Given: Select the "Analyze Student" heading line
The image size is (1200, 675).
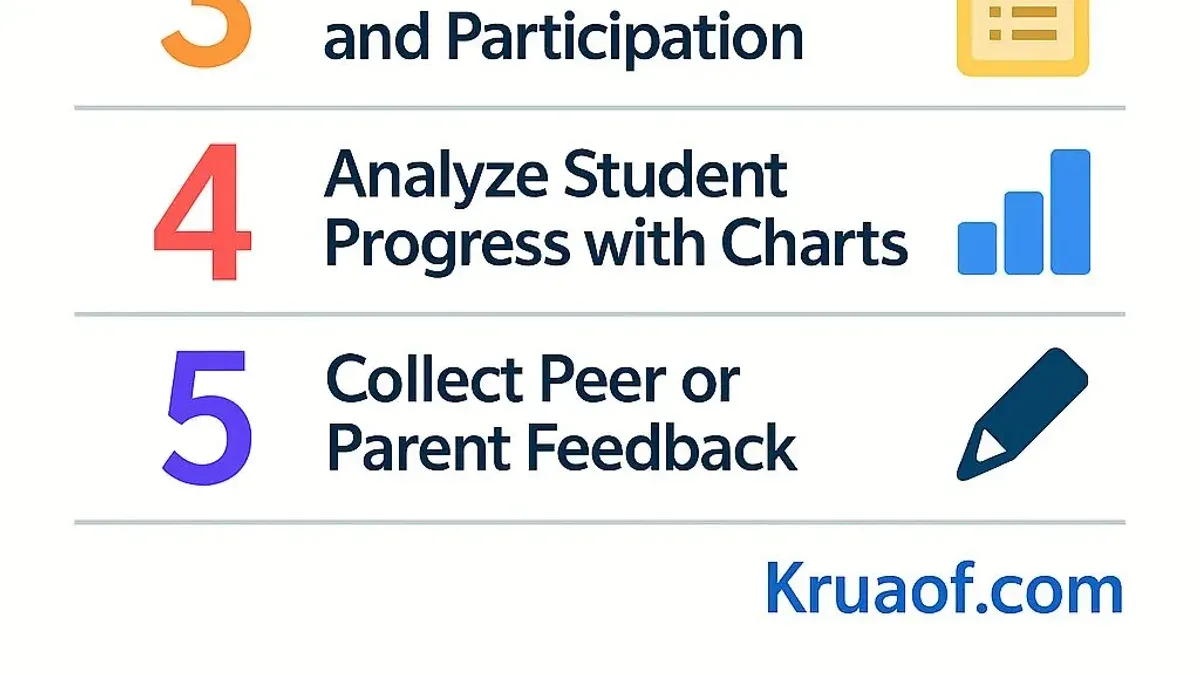Looking at the screenshot, I should click(x=556, y=174).
